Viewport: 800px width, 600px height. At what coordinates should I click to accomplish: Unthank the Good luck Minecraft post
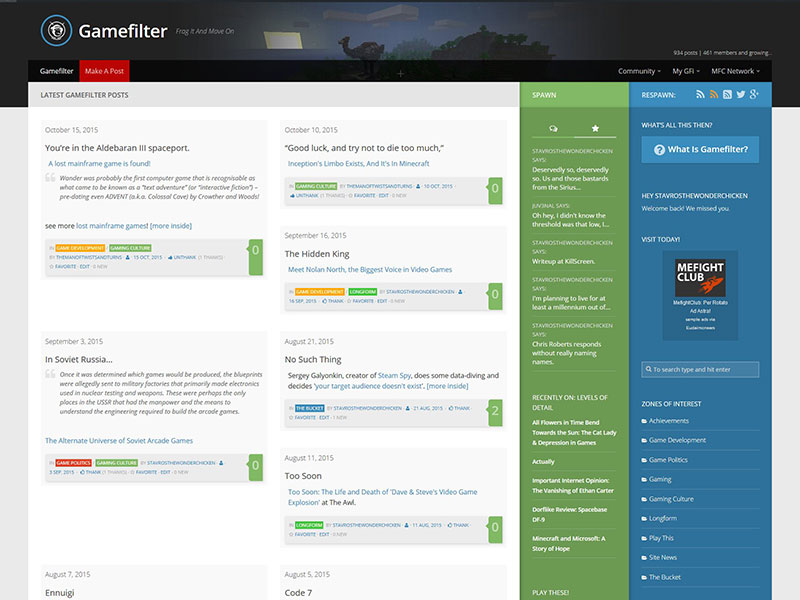[305, 196]
